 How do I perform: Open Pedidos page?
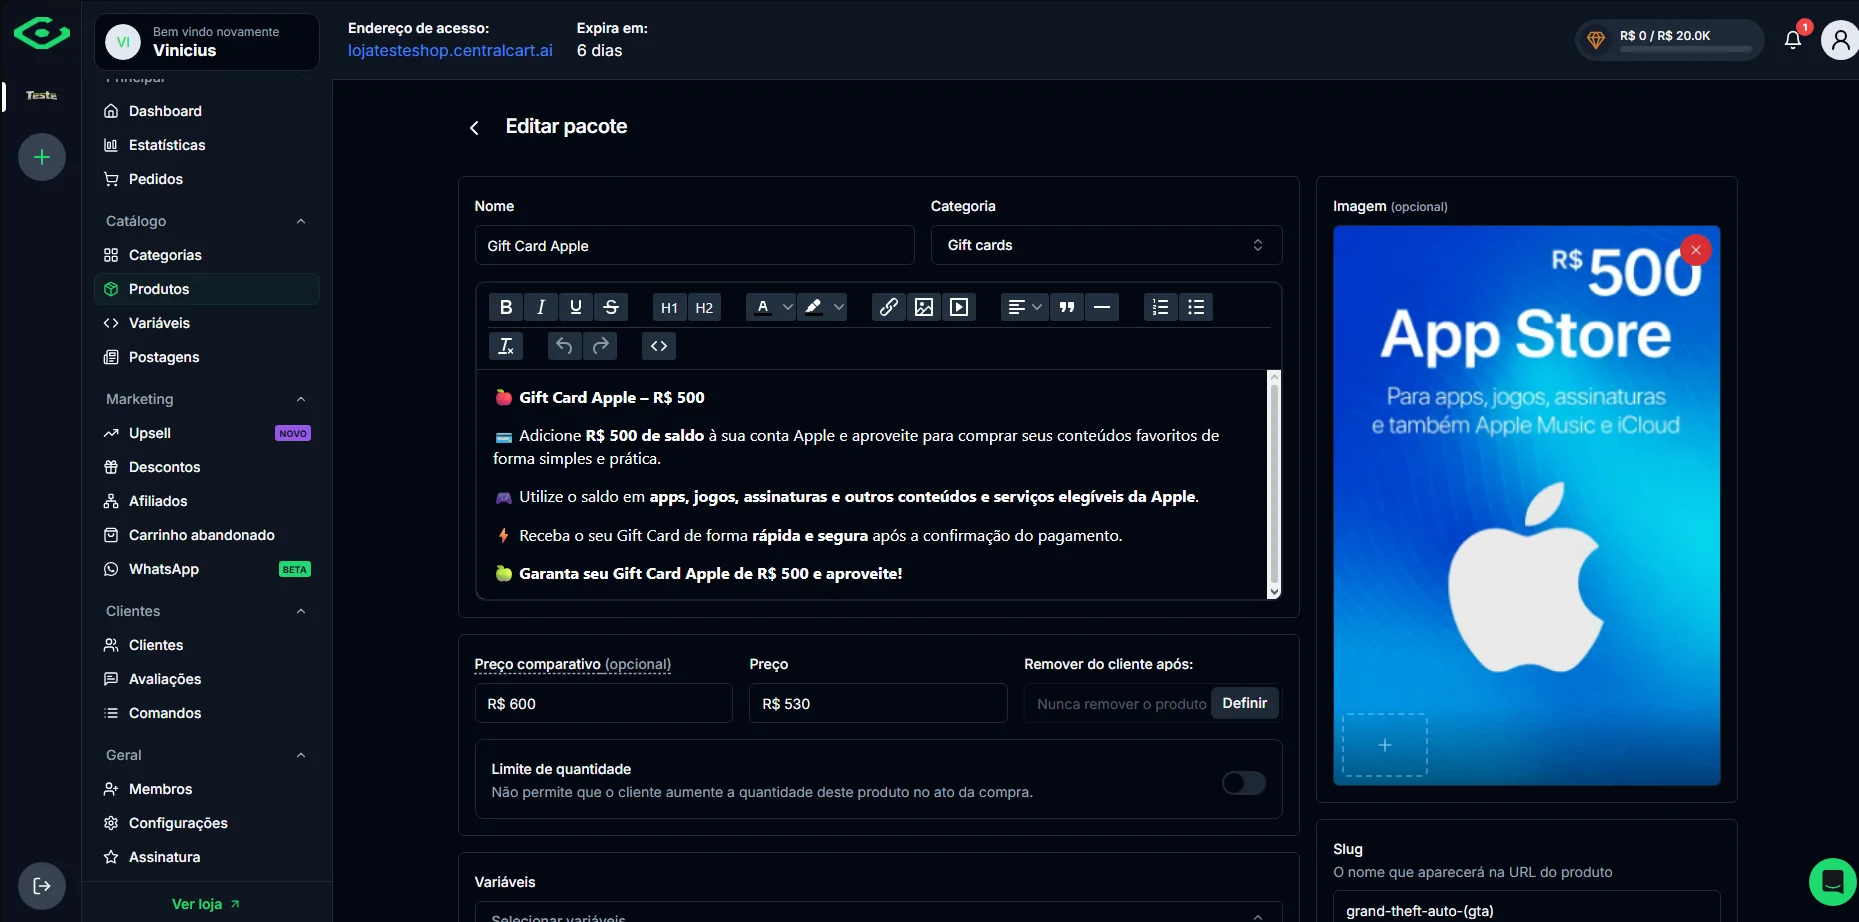(x=207, y=179)
